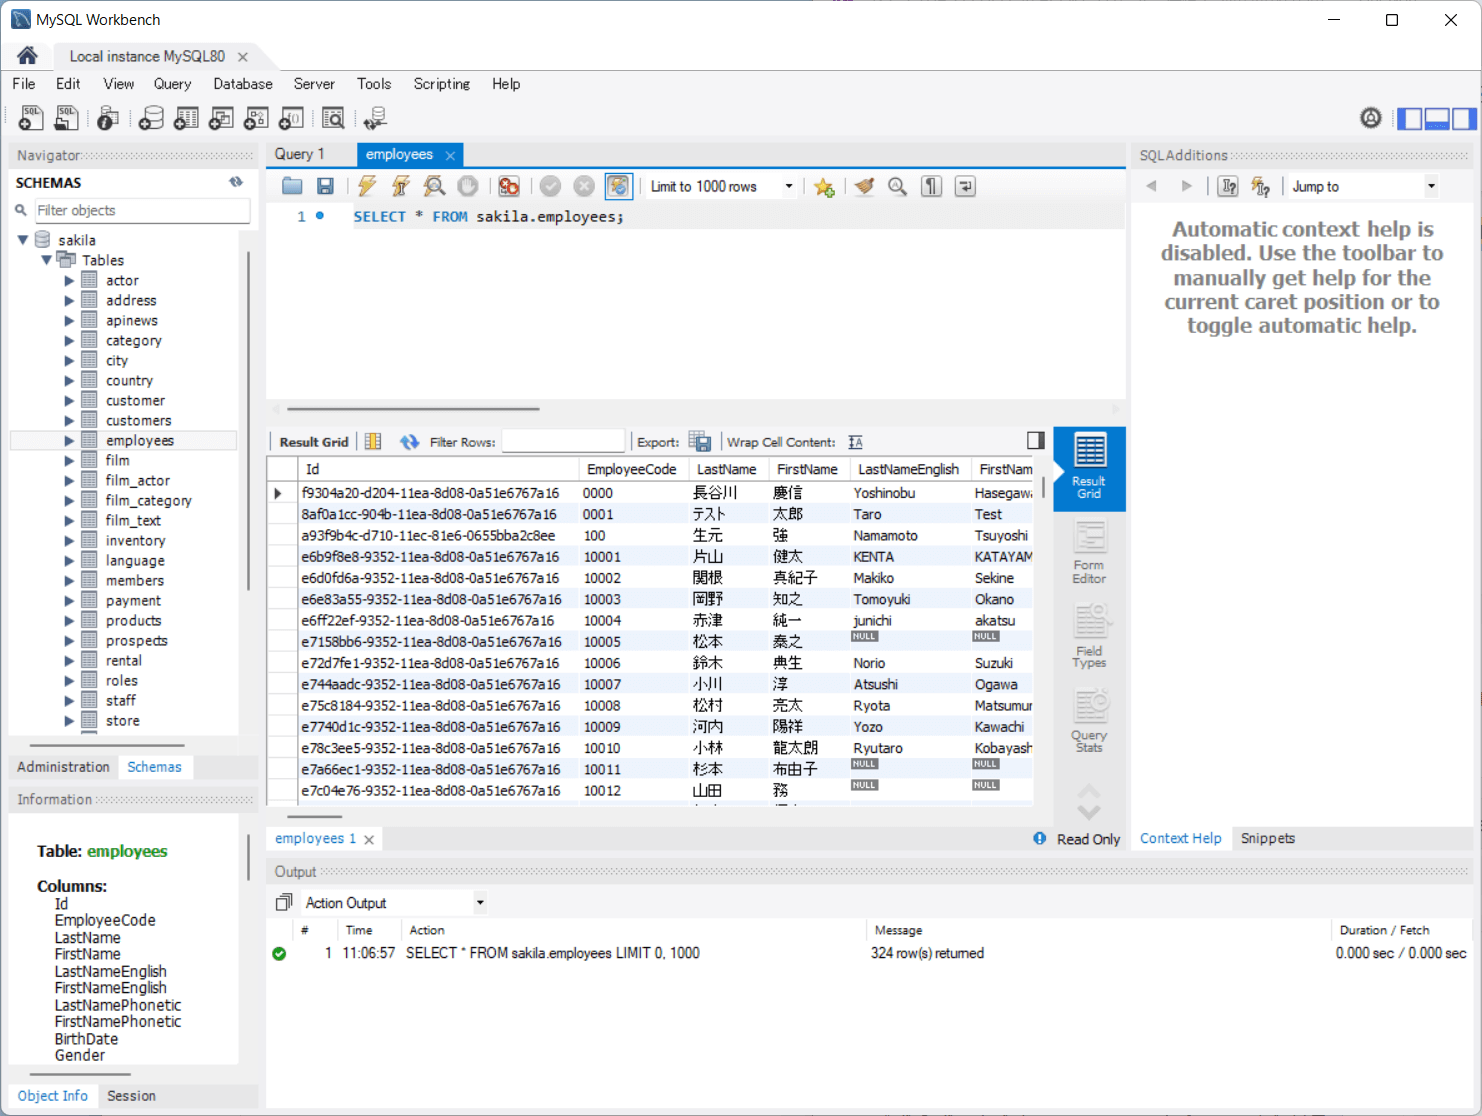Click the Filter objects search field

click(140, 210)
